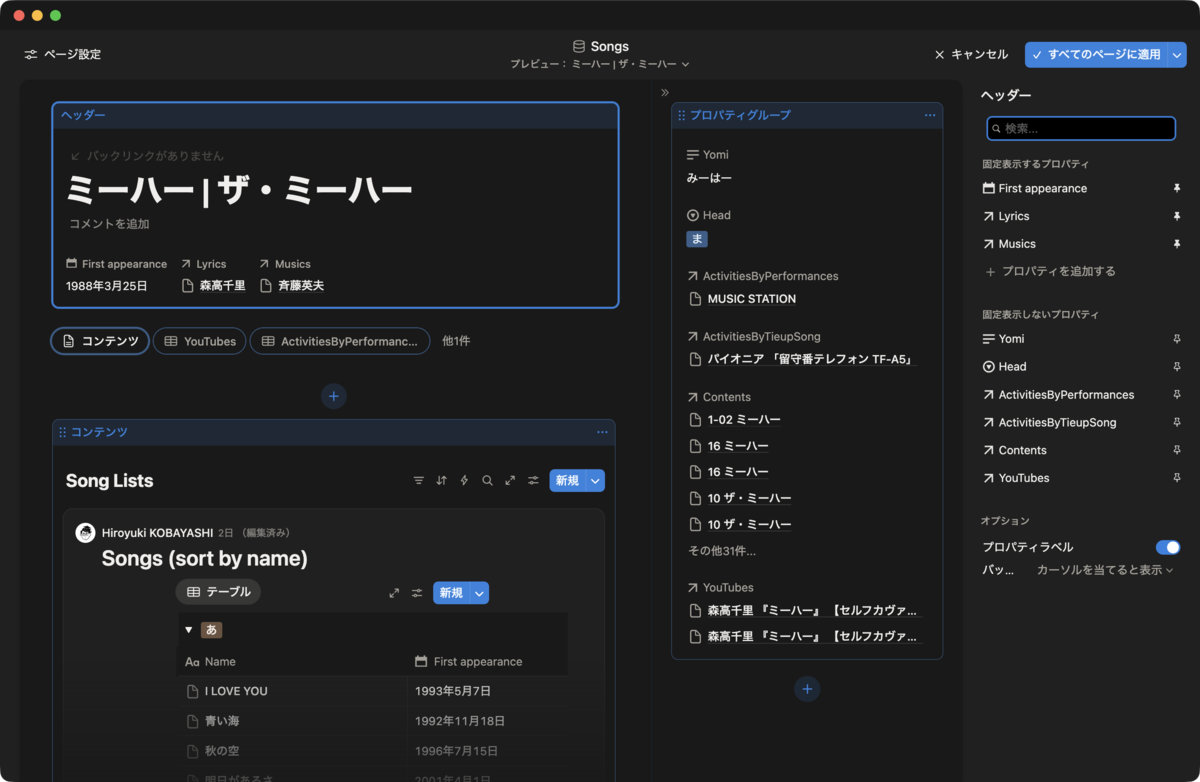Click the 1993年5月7日 date cell
The image size is (1200, 782).
(453, 691)
